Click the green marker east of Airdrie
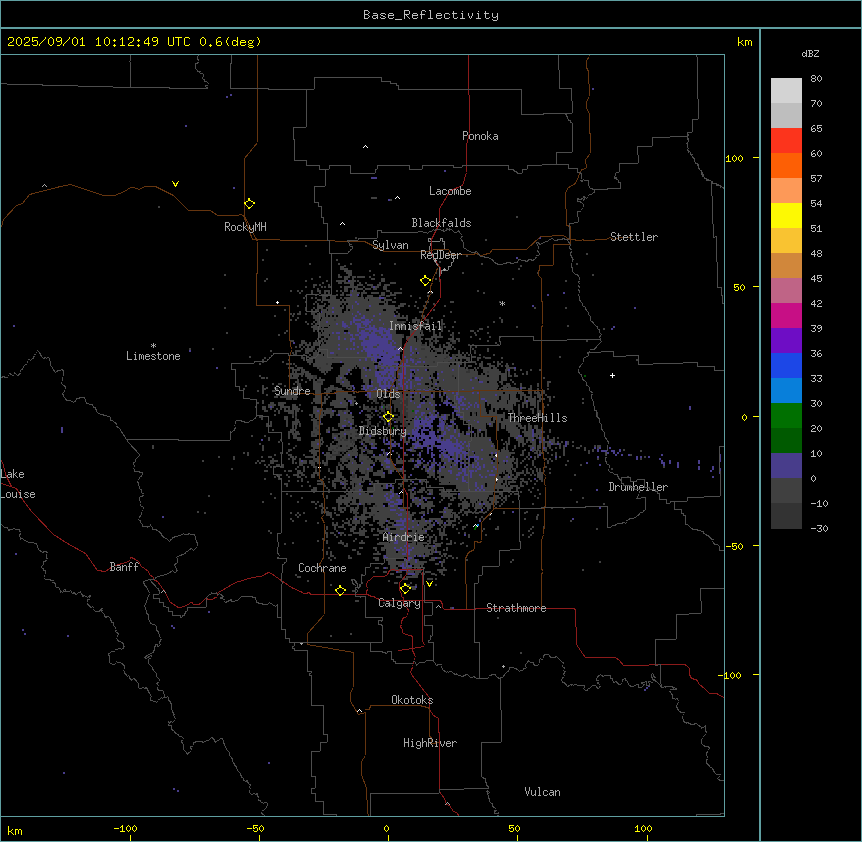This screenshot has width=862, height=842. pyautogui.click(x=476, y=526)
